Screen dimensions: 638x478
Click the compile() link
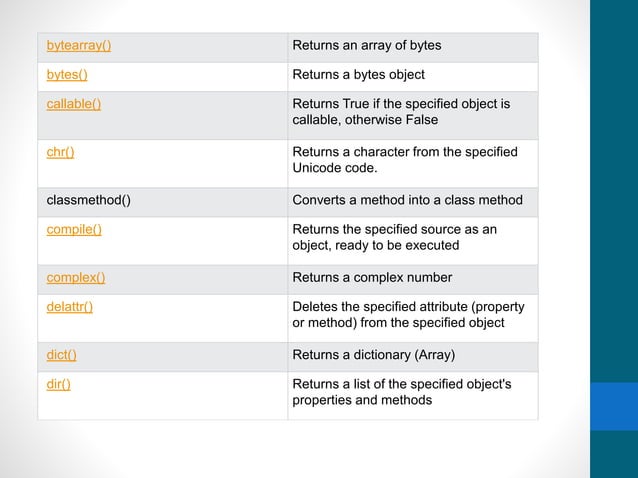[x=74, y=229]
